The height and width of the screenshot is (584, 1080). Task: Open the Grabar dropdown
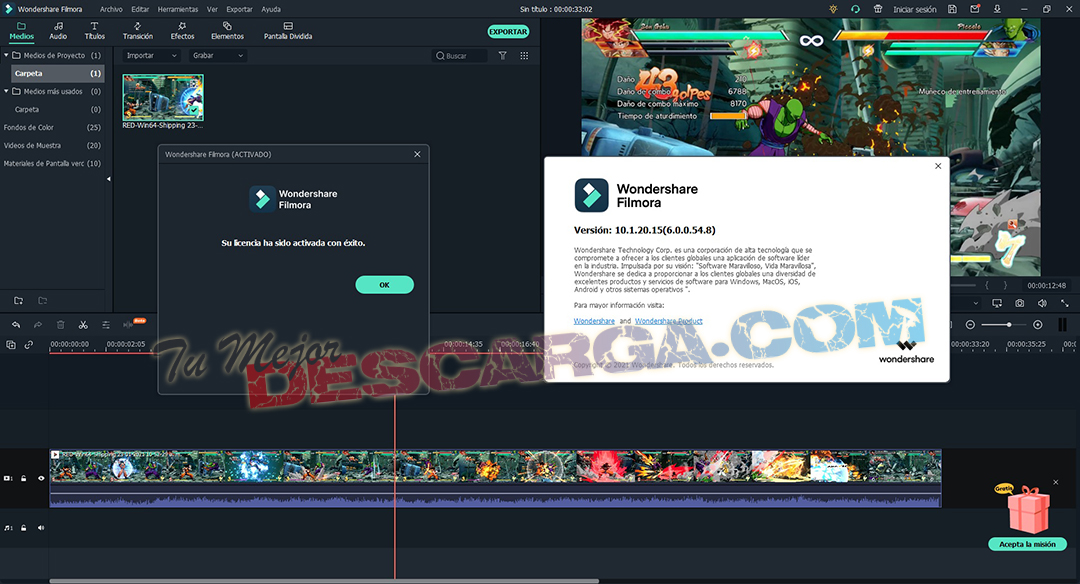[218, 56]
